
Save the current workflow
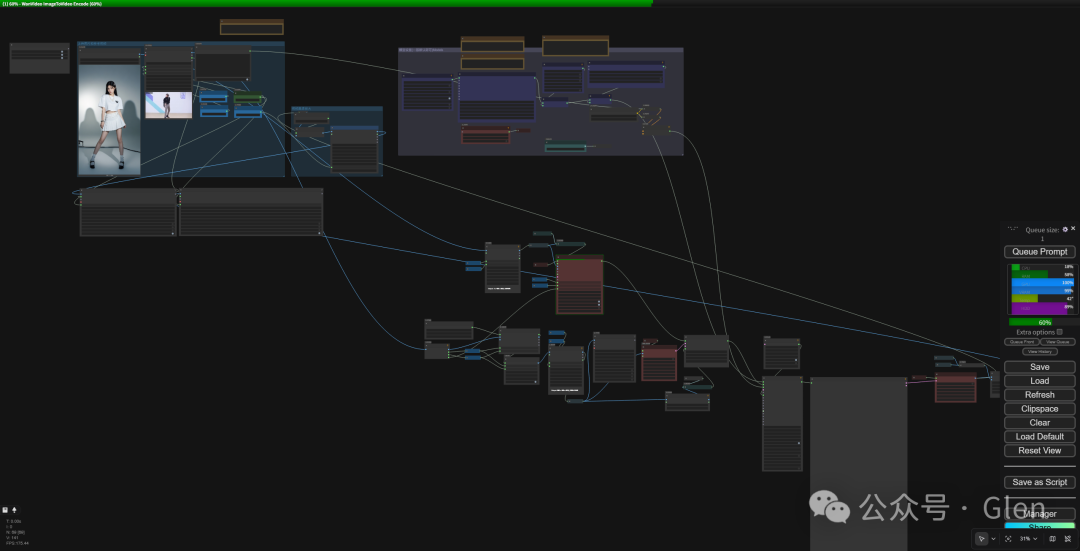pyautogui.click(x=1039, y=367)
